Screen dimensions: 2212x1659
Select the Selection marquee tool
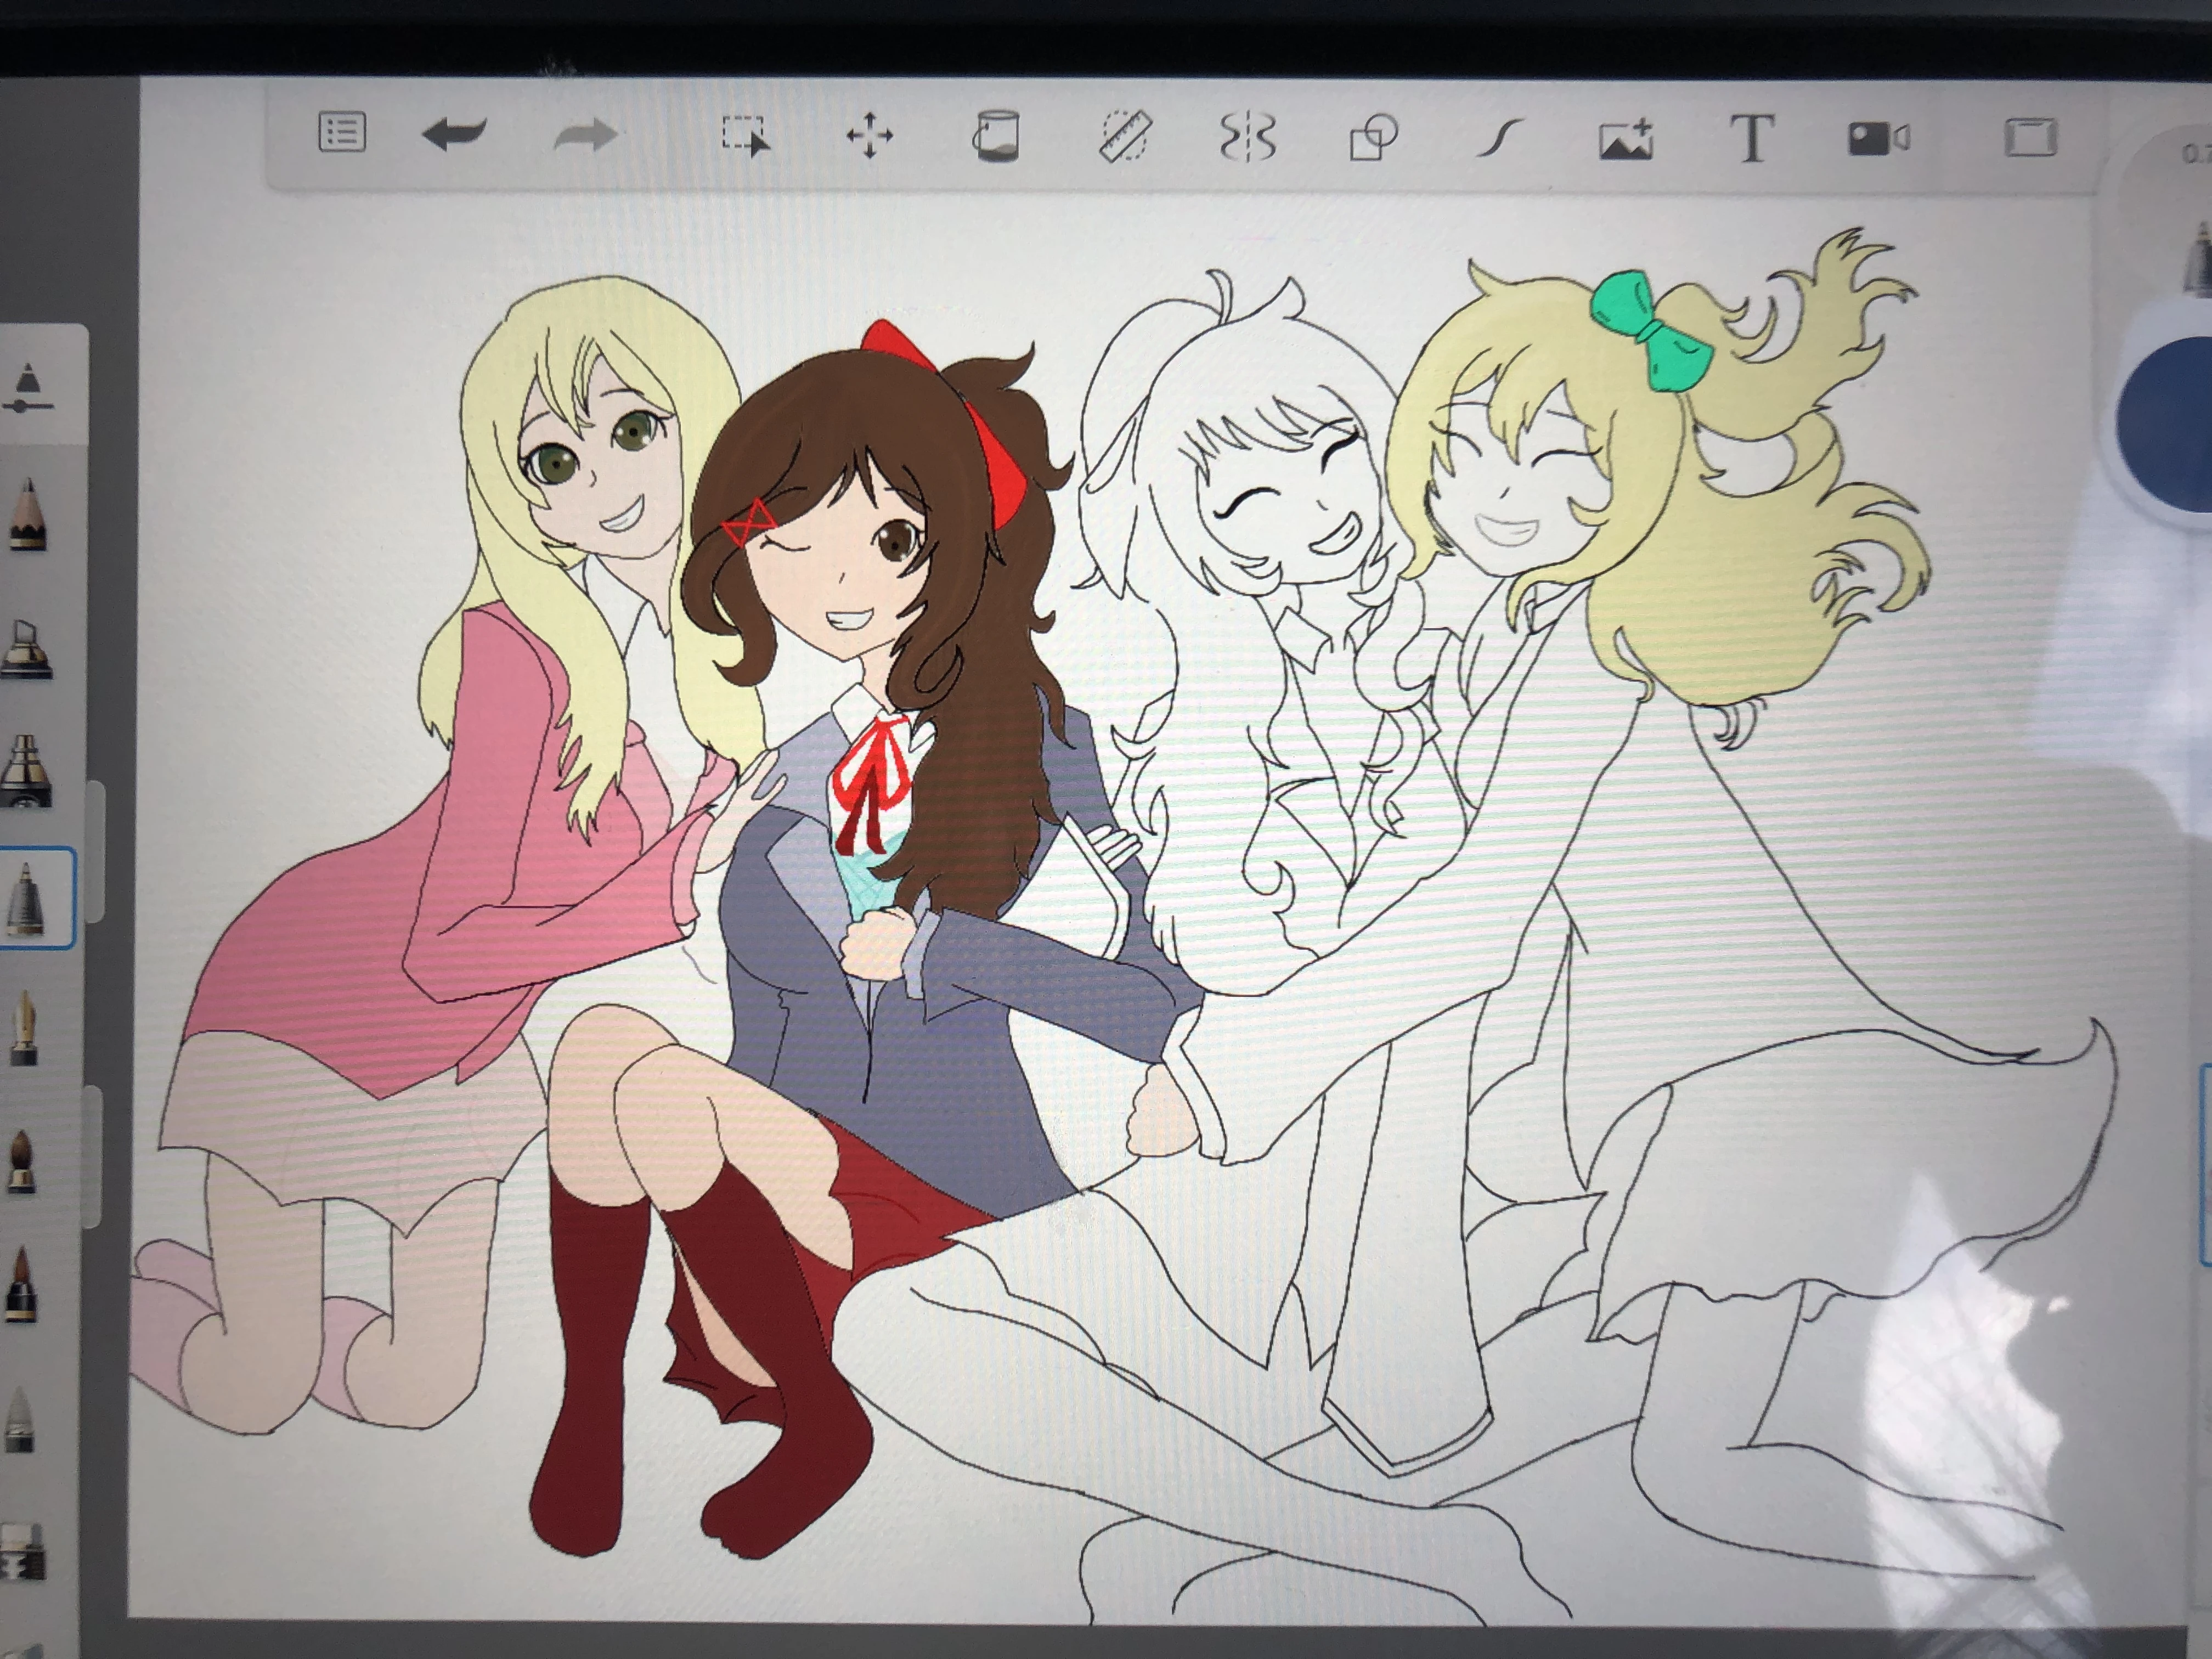(745, 136)
